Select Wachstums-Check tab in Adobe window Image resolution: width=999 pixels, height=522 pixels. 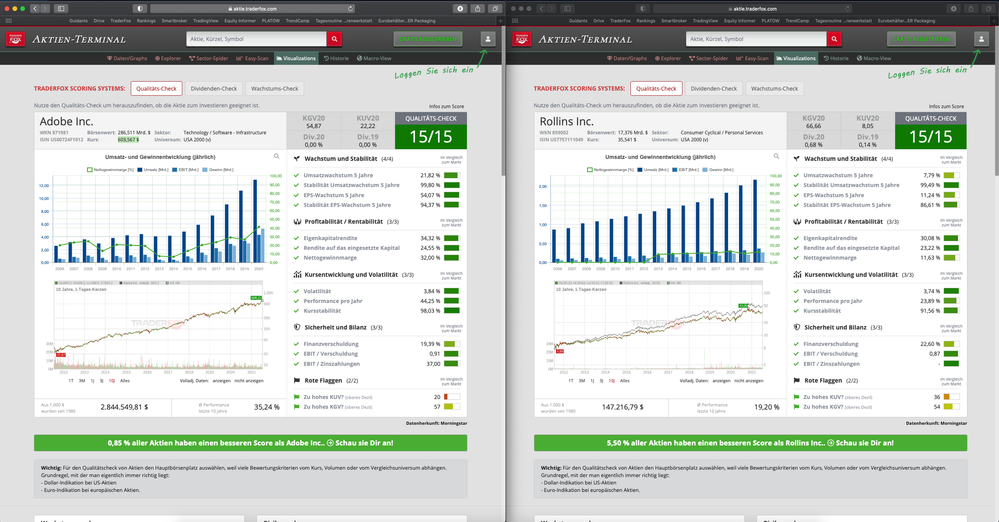275,89
